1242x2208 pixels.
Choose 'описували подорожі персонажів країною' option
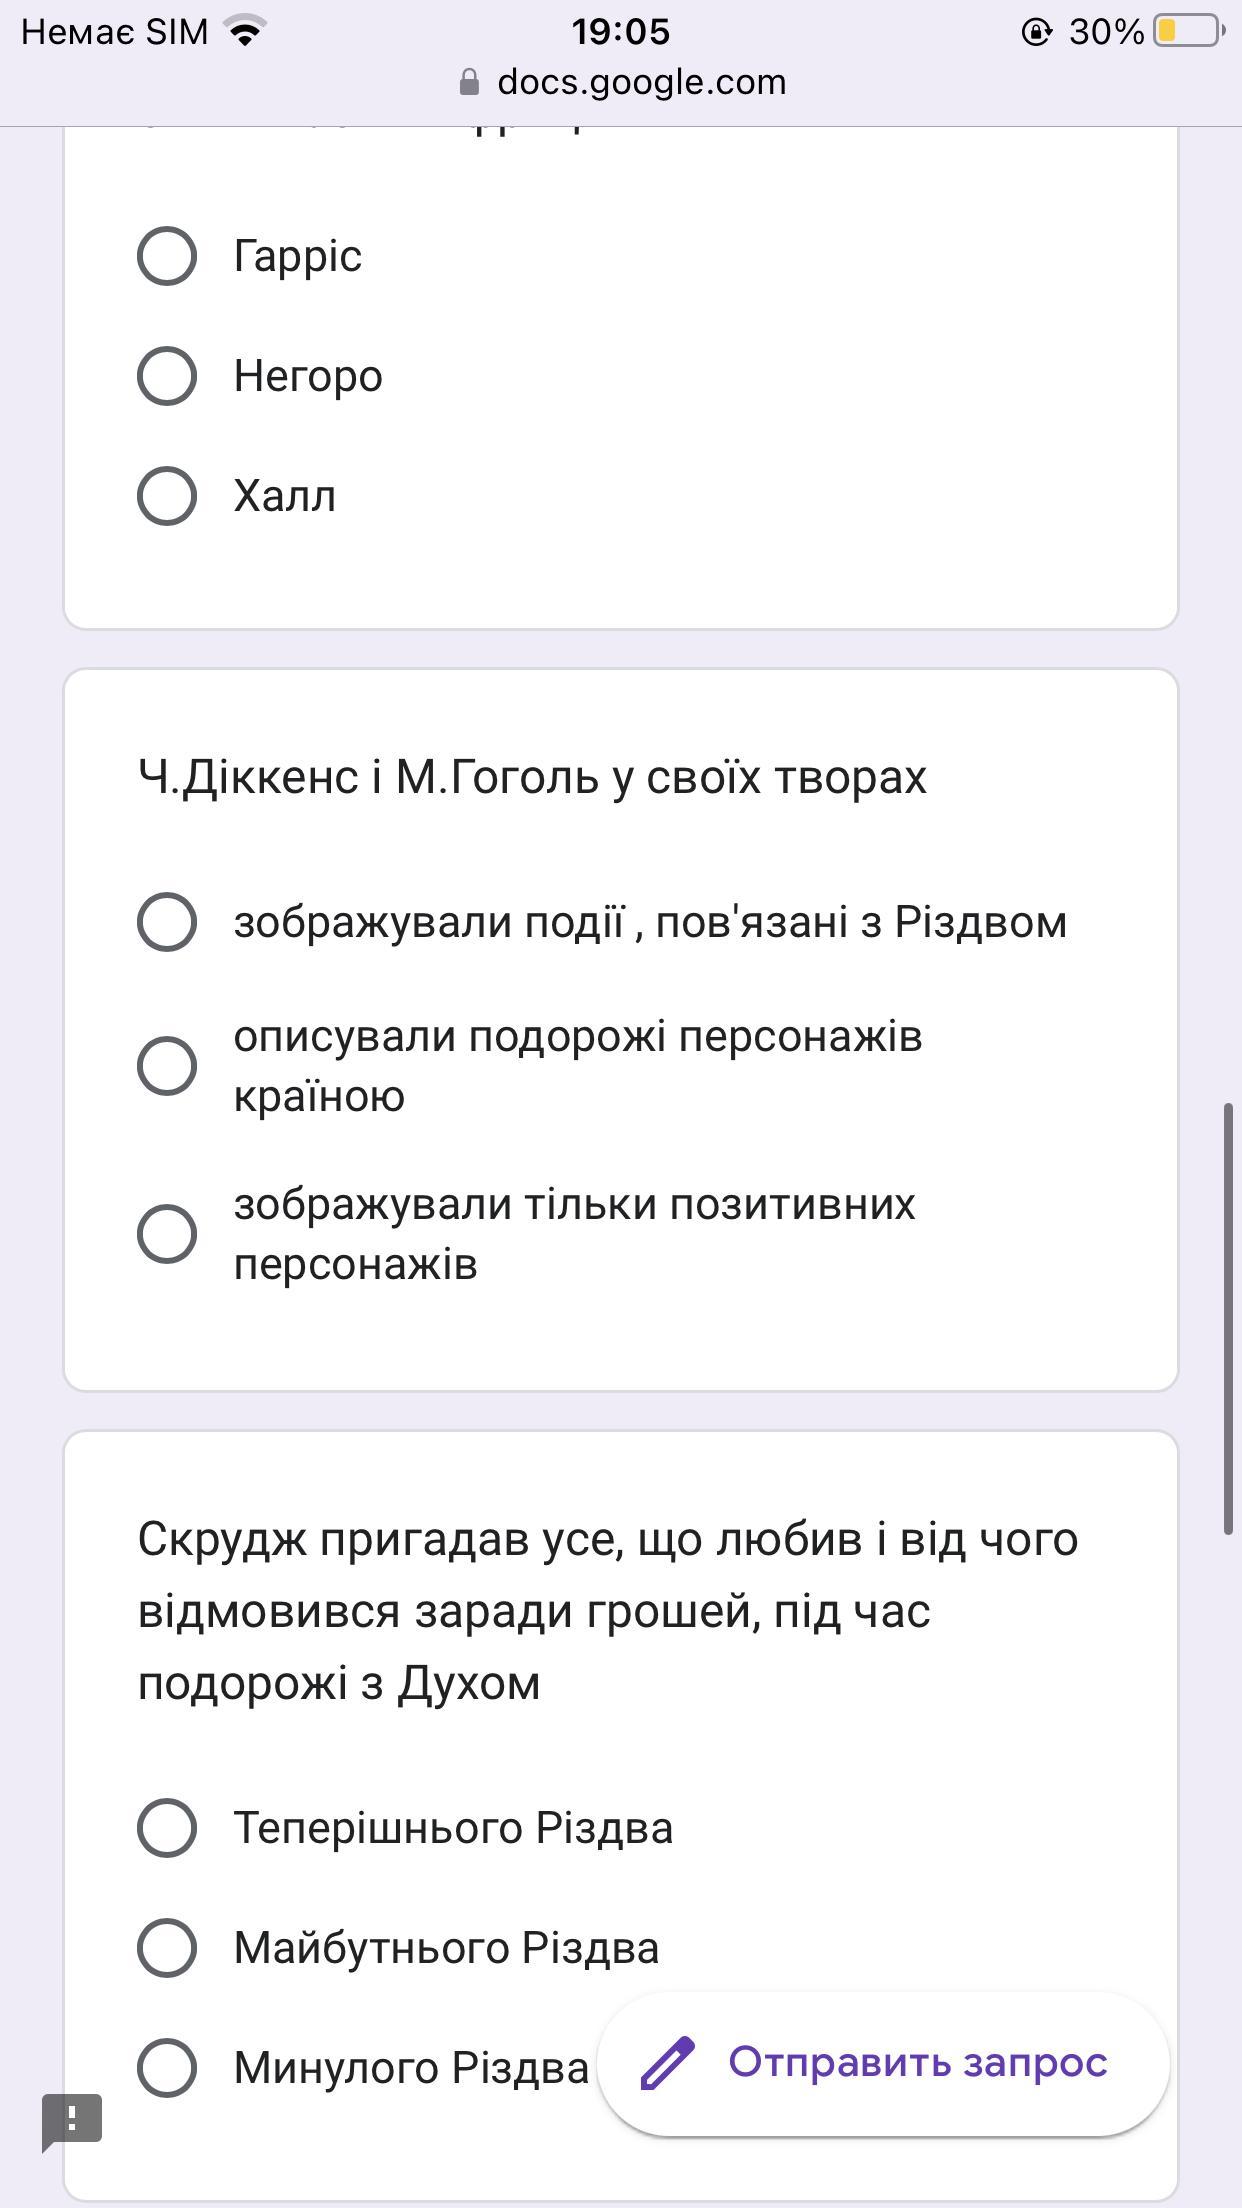pos(167,1066)
